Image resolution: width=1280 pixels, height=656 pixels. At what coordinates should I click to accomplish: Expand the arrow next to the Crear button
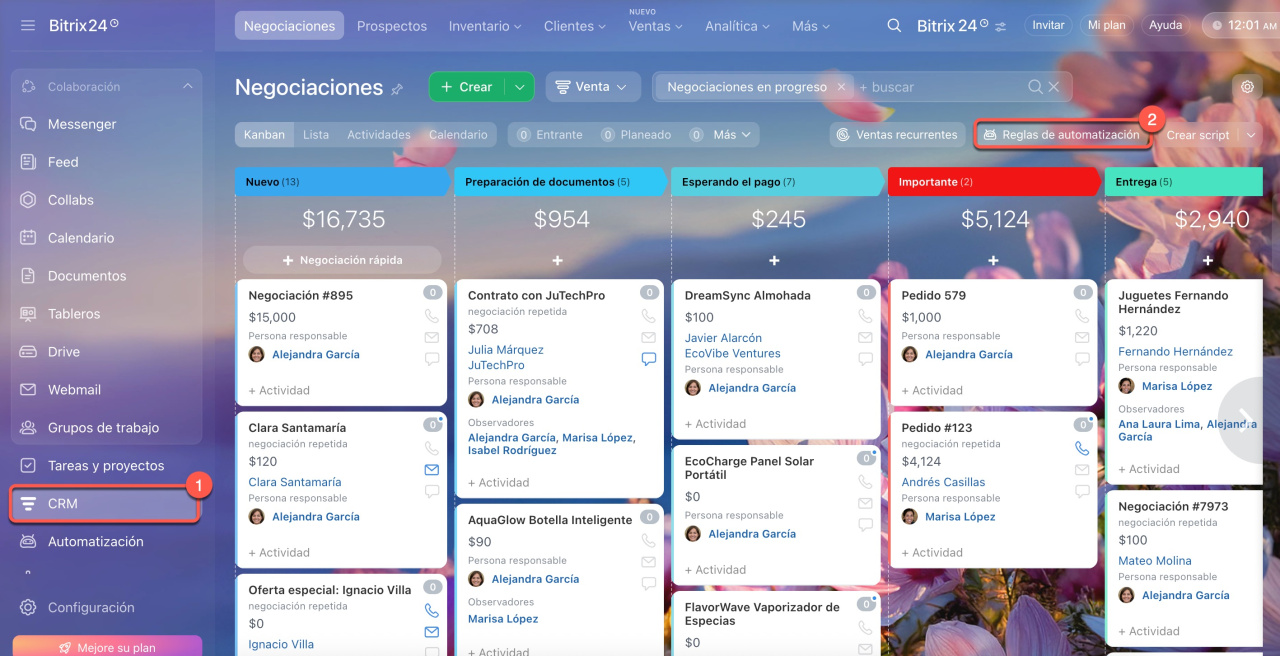pyautogui.click(x=519, y=87)
